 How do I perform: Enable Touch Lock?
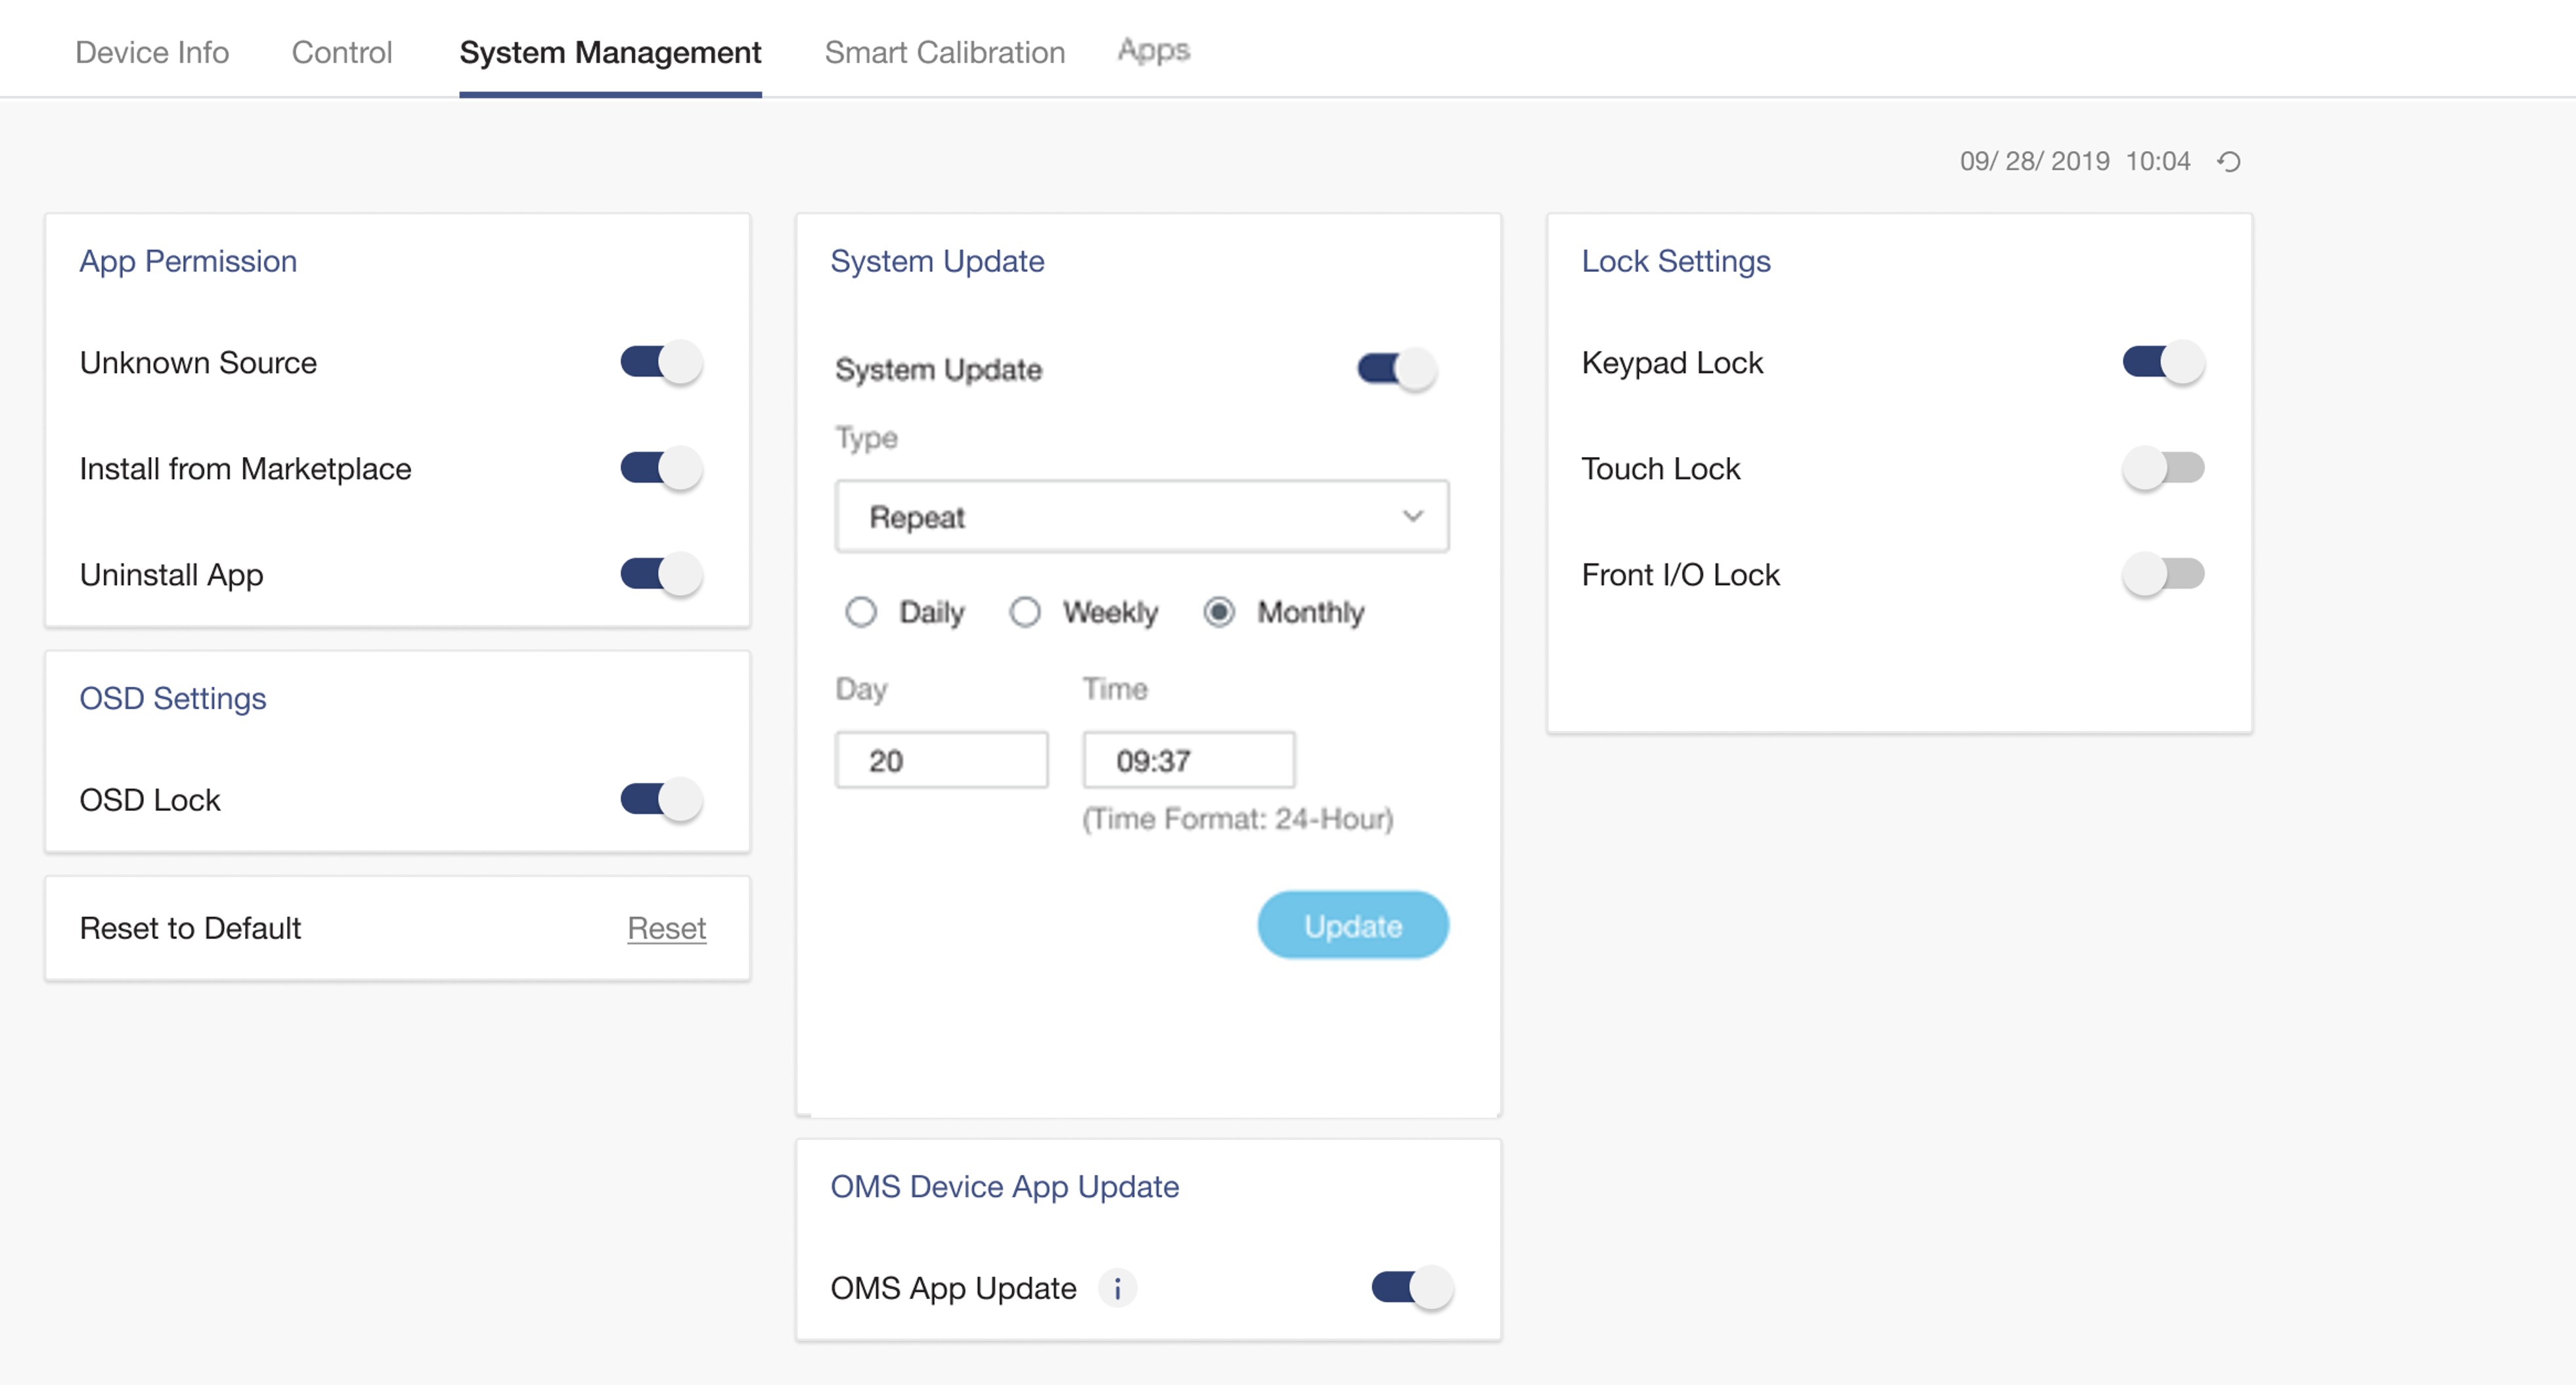pyautogui.click(x=2164, y=468)
